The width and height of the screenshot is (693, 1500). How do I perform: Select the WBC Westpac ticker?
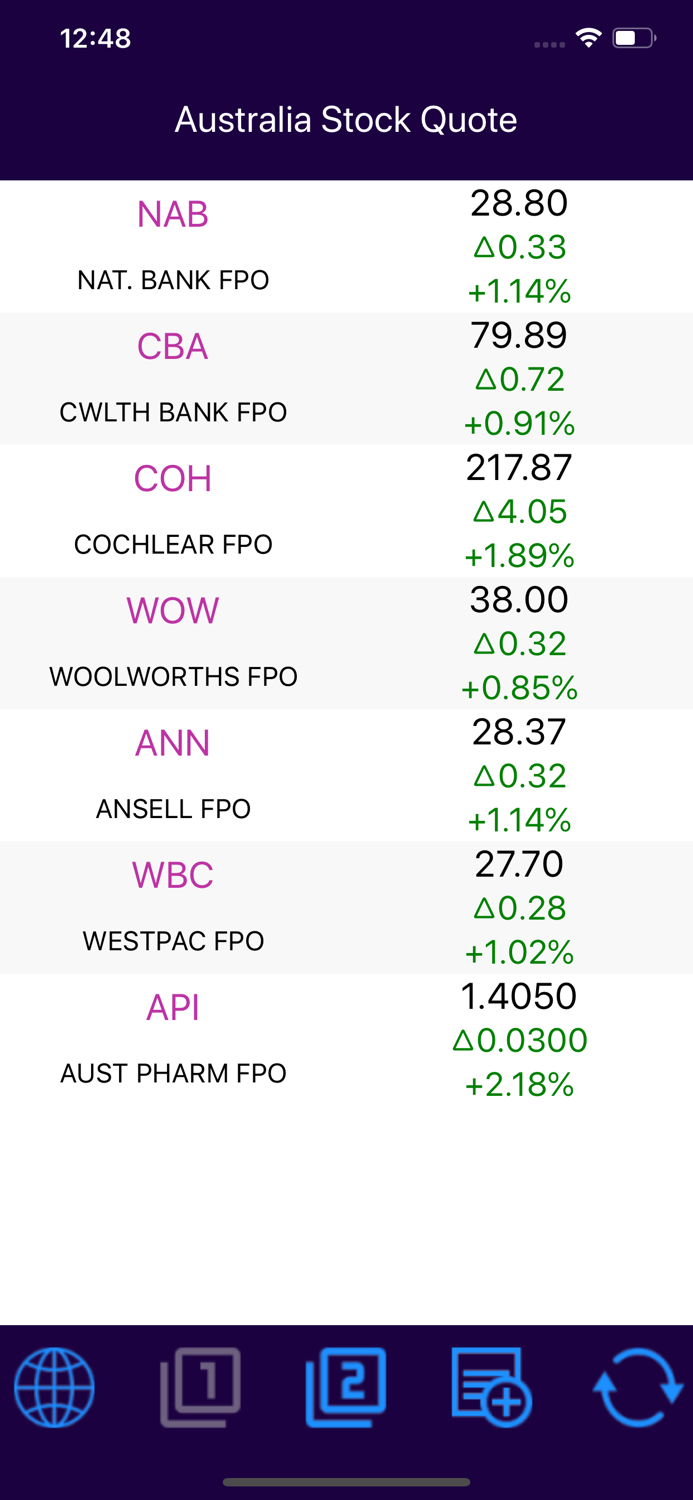pyautogui.click(x=172, y=875)
